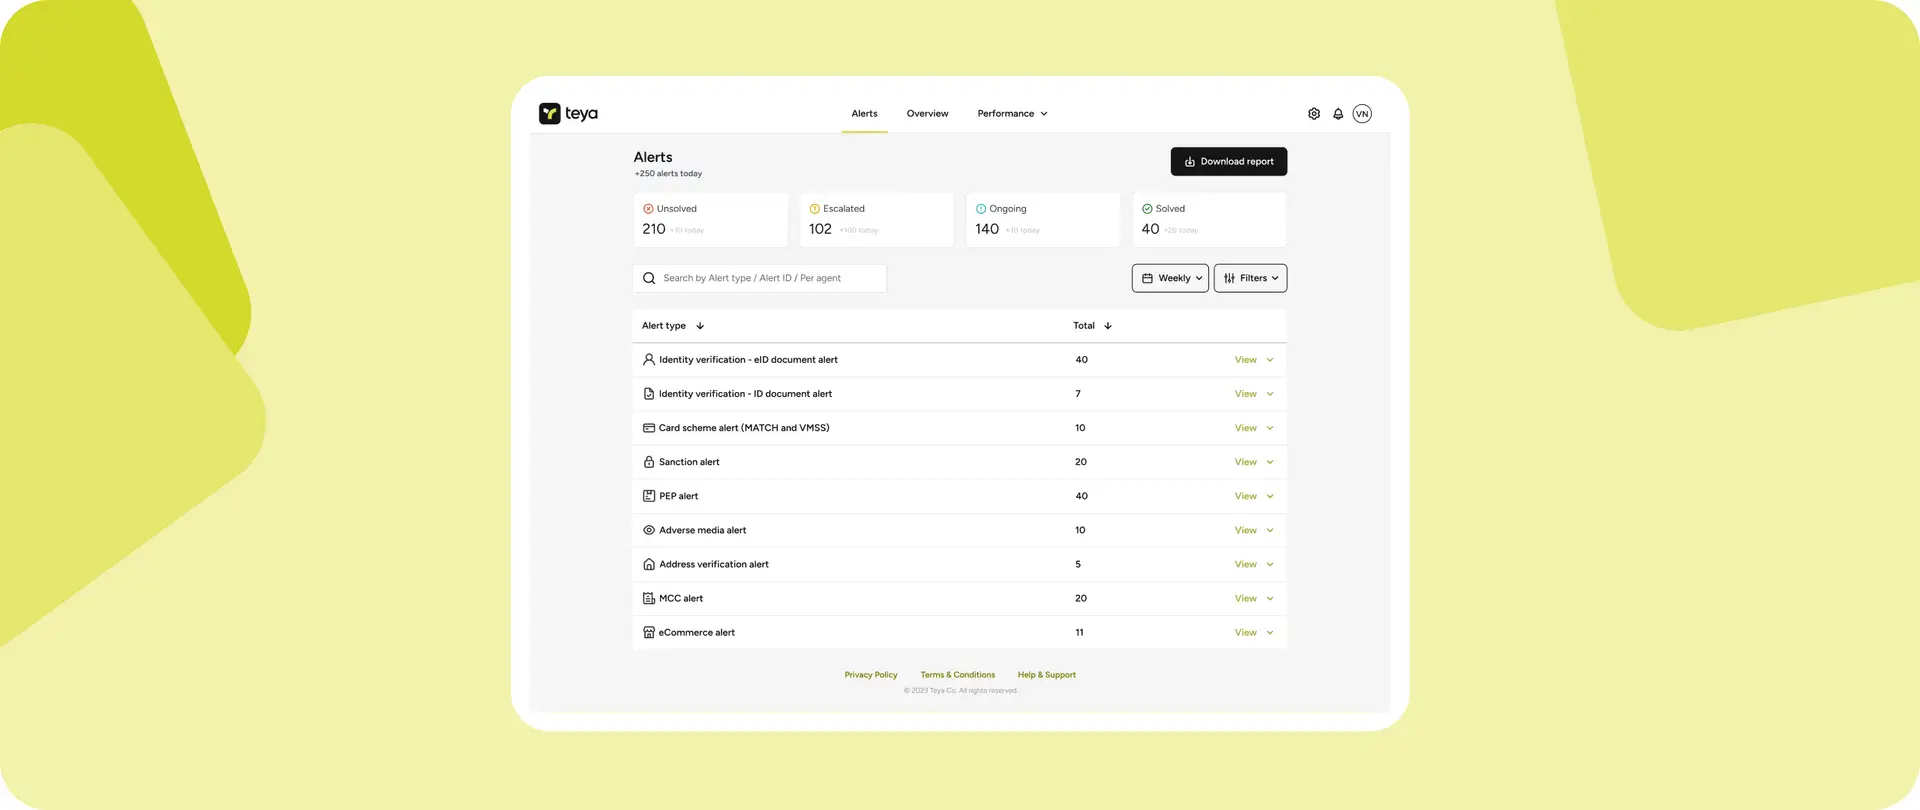Click the Address verification house icon

(649, 565)
